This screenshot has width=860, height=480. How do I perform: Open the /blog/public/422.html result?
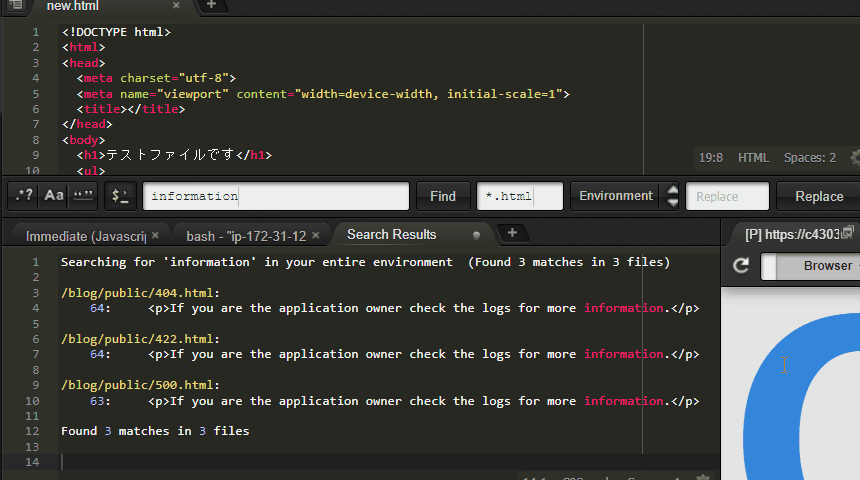(140, 339)
